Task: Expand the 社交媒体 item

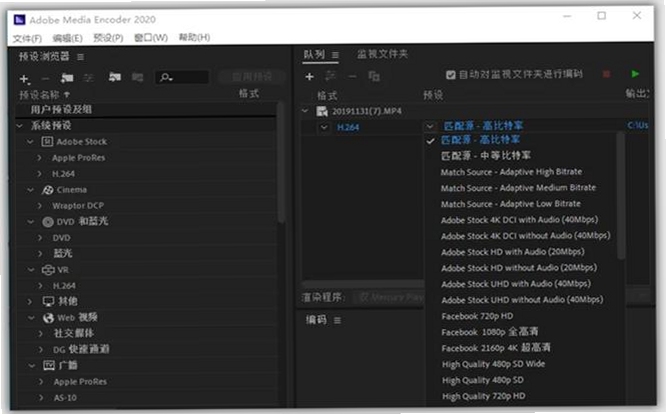Action: pyautogui.click(x=41, y=334)
